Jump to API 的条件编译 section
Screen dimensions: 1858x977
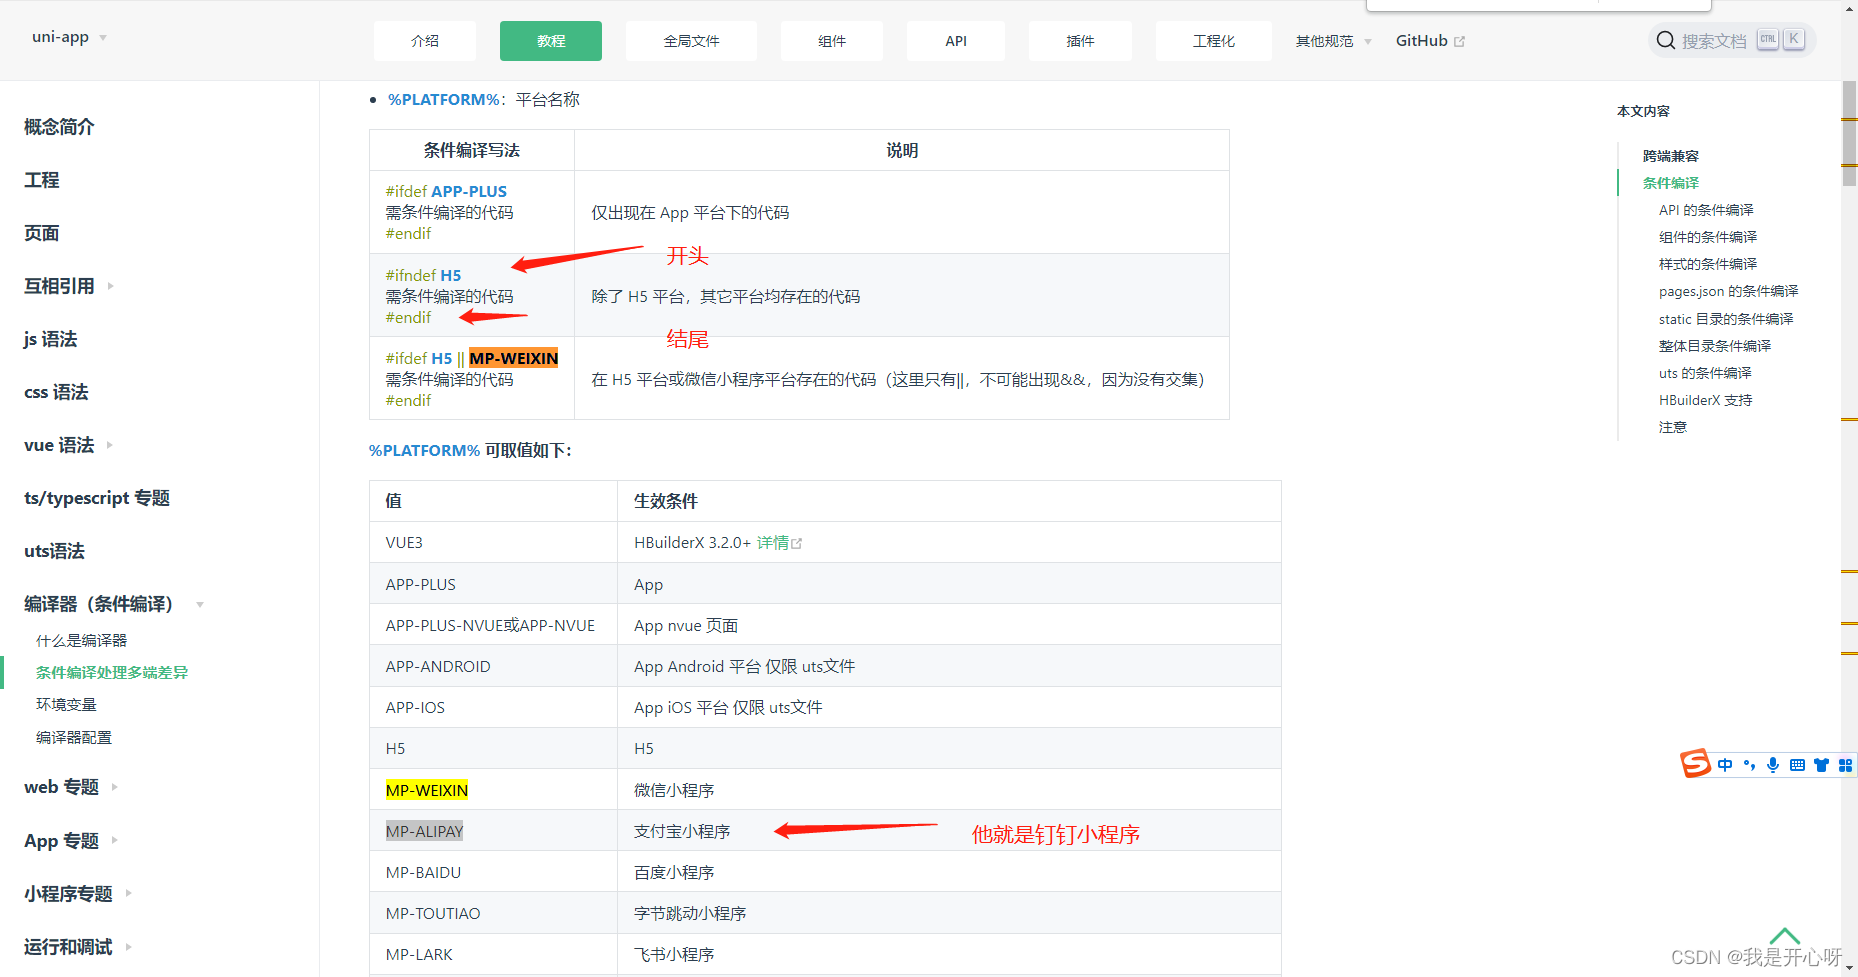pos(1706,210)
